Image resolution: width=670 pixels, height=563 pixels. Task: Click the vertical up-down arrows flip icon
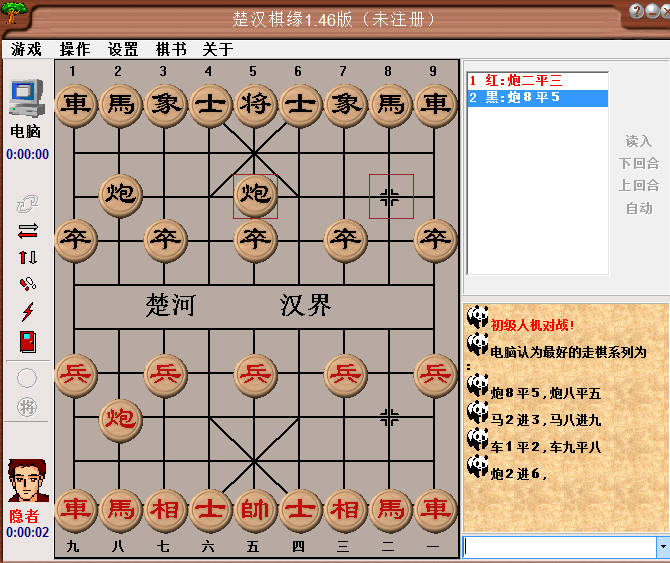(x=27, y=257)
